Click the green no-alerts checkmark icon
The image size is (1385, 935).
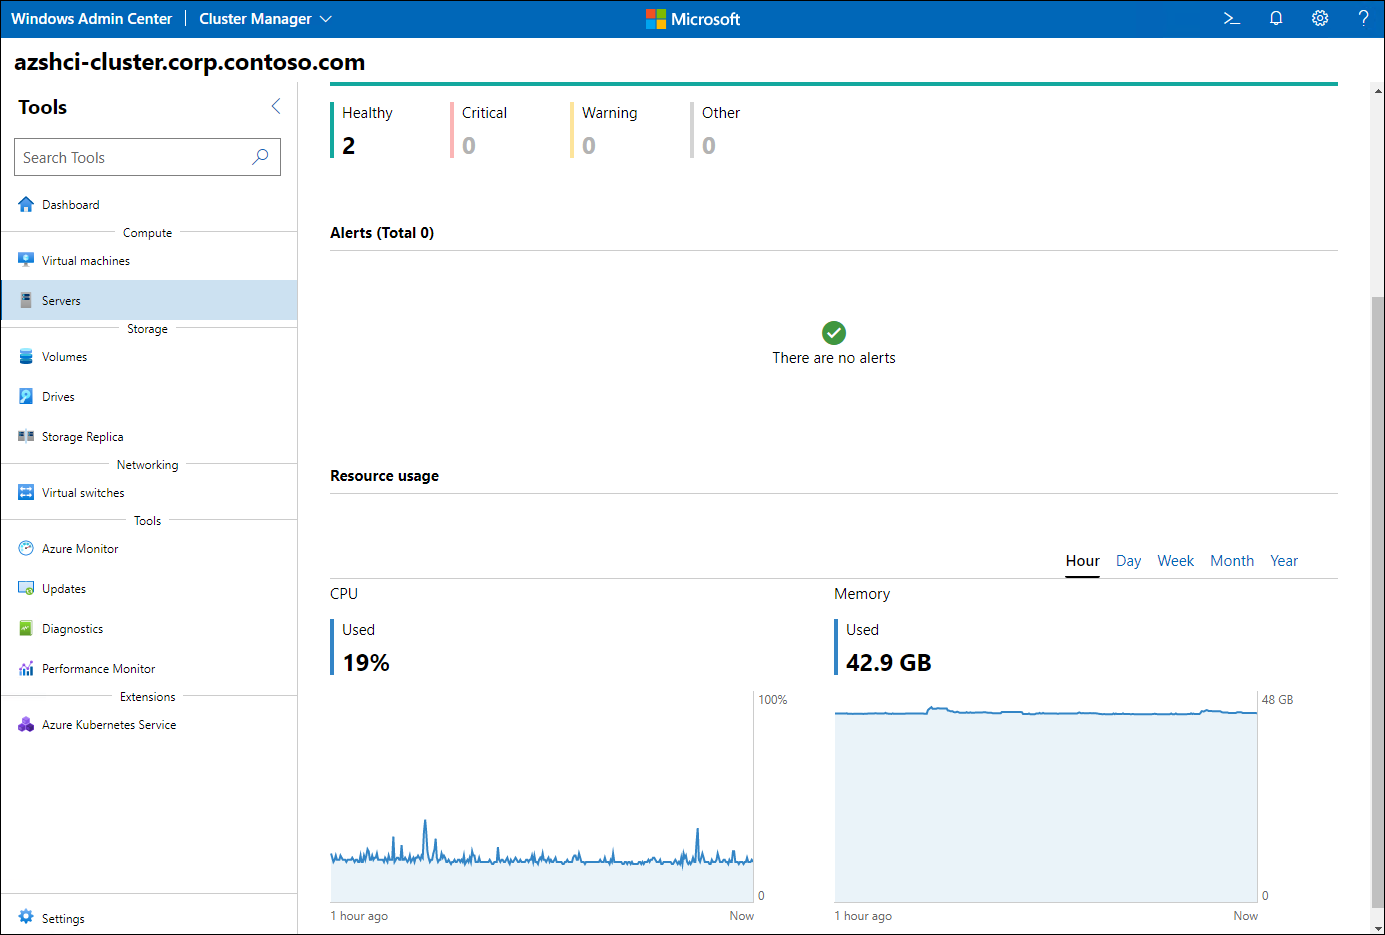(x=834, y=332)
